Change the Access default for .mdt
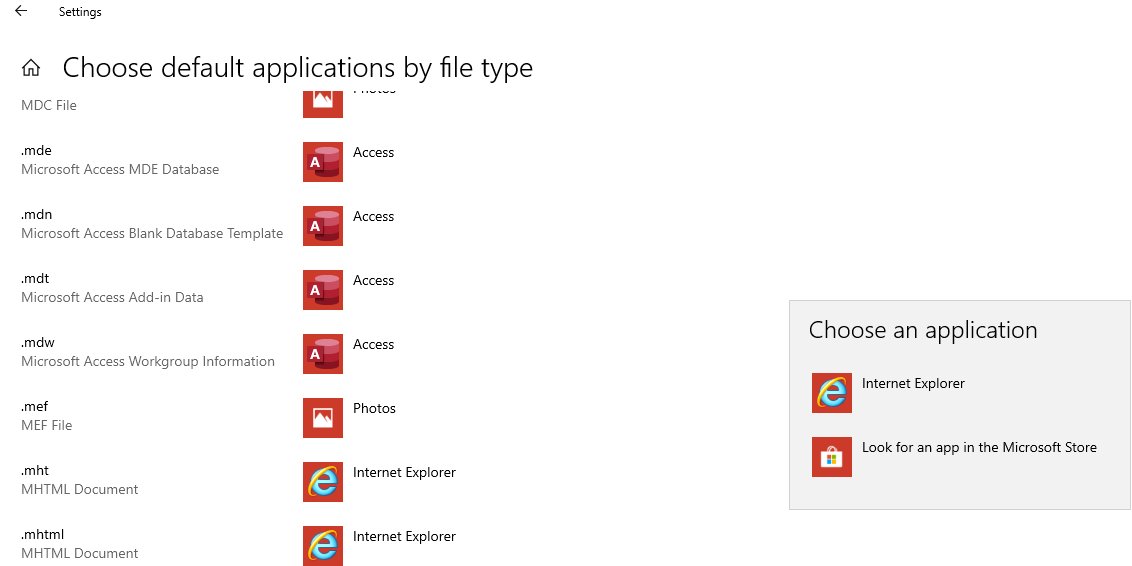The width and height of the screenshot is (1132, 566). 373,280
